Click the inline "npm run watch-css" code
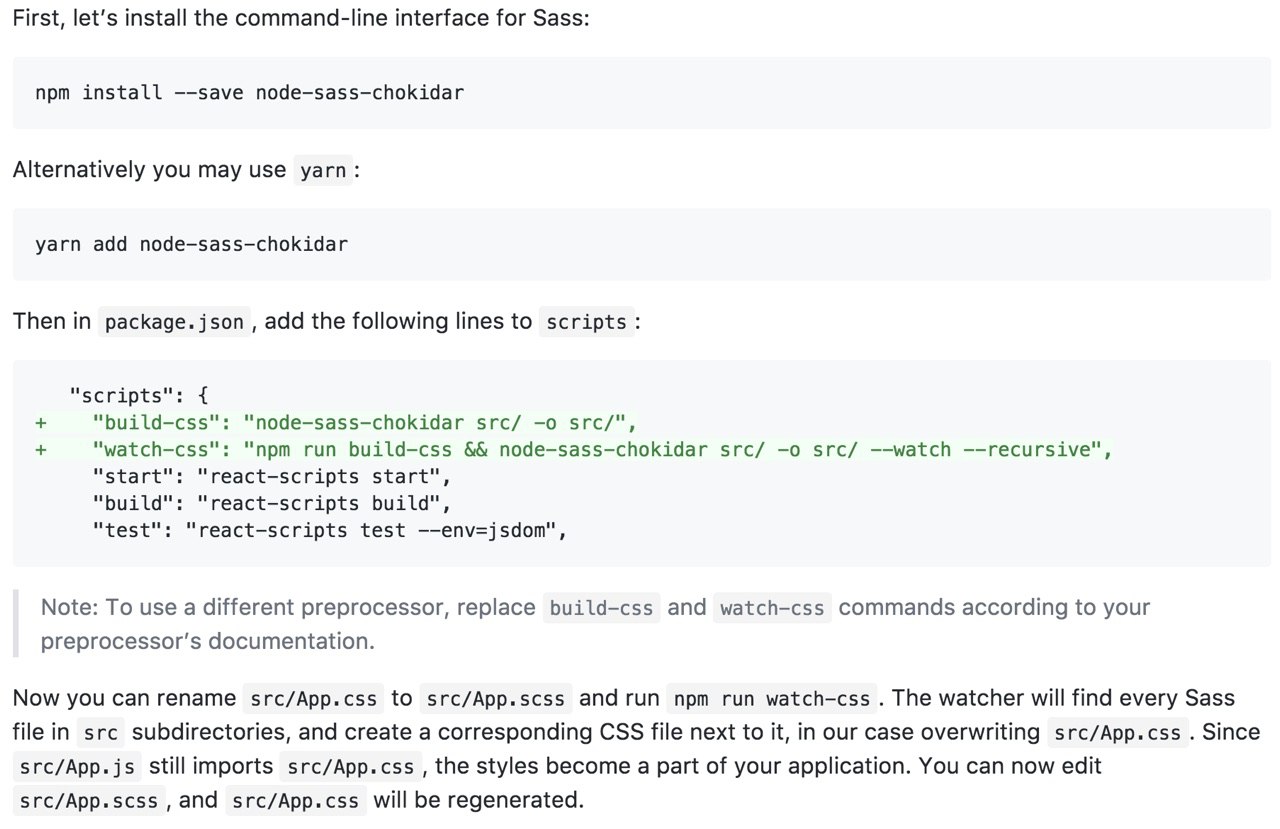 773,699
